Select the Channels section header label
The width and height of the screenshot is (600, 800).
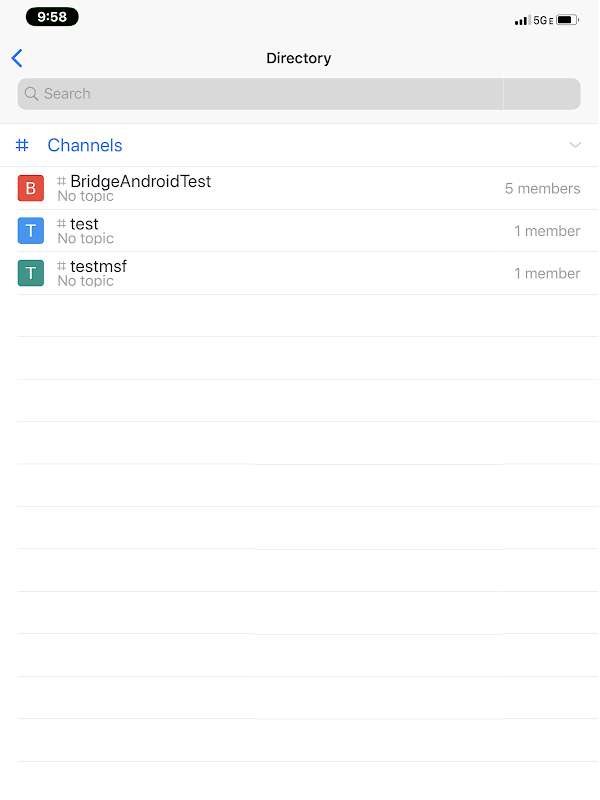coord(85,146)
